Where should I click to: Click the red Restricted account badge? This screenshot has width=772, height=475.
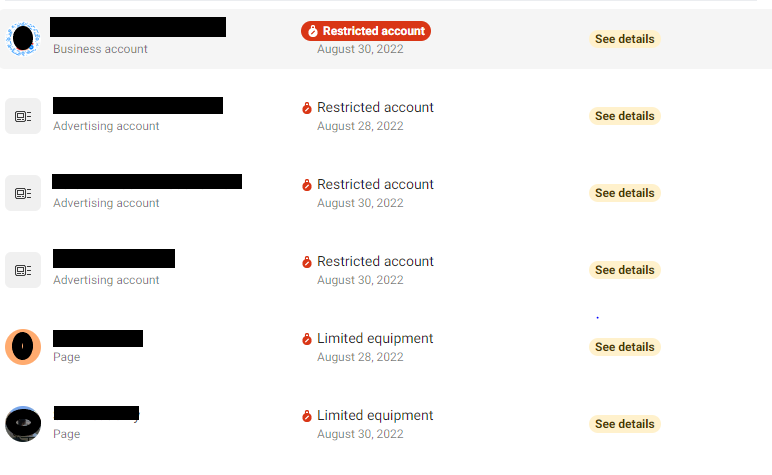click(x=366, y=31)
